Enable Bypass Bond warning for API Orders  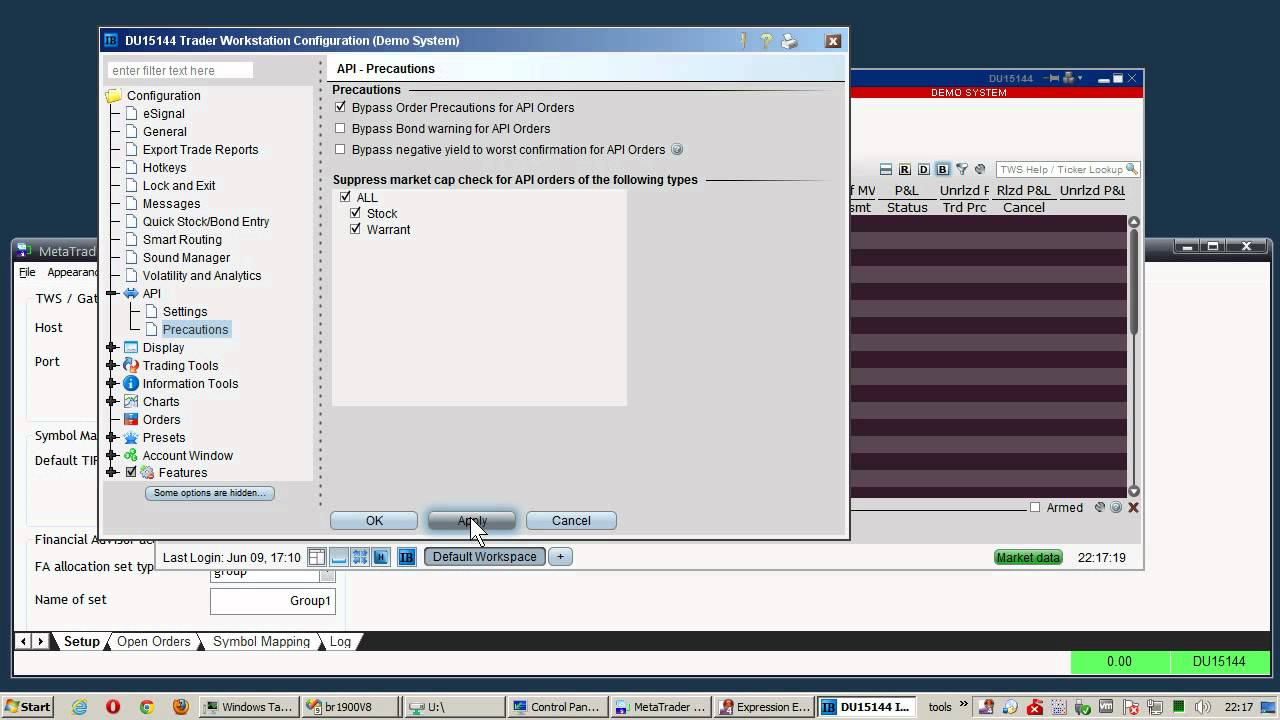[x=341, y=128]
